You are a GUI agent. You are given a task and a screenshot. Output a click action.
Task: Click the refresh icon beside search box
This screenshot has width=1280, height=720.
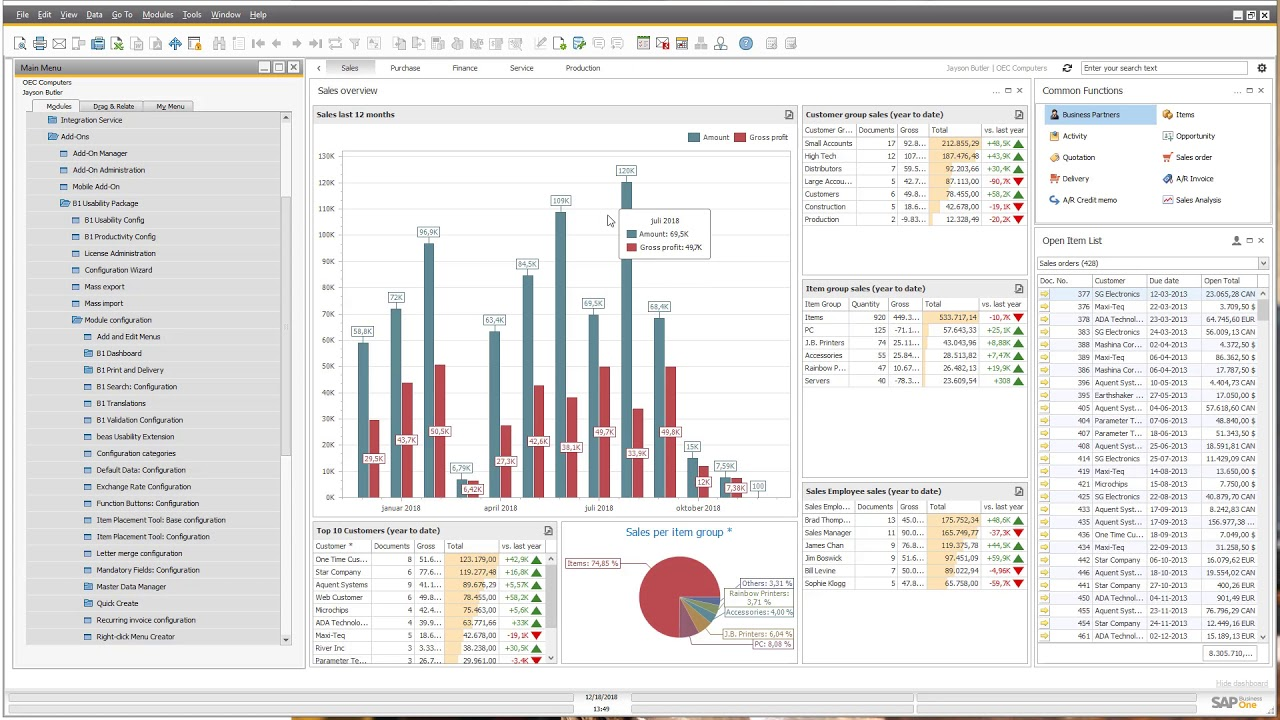click(1067, 68)
